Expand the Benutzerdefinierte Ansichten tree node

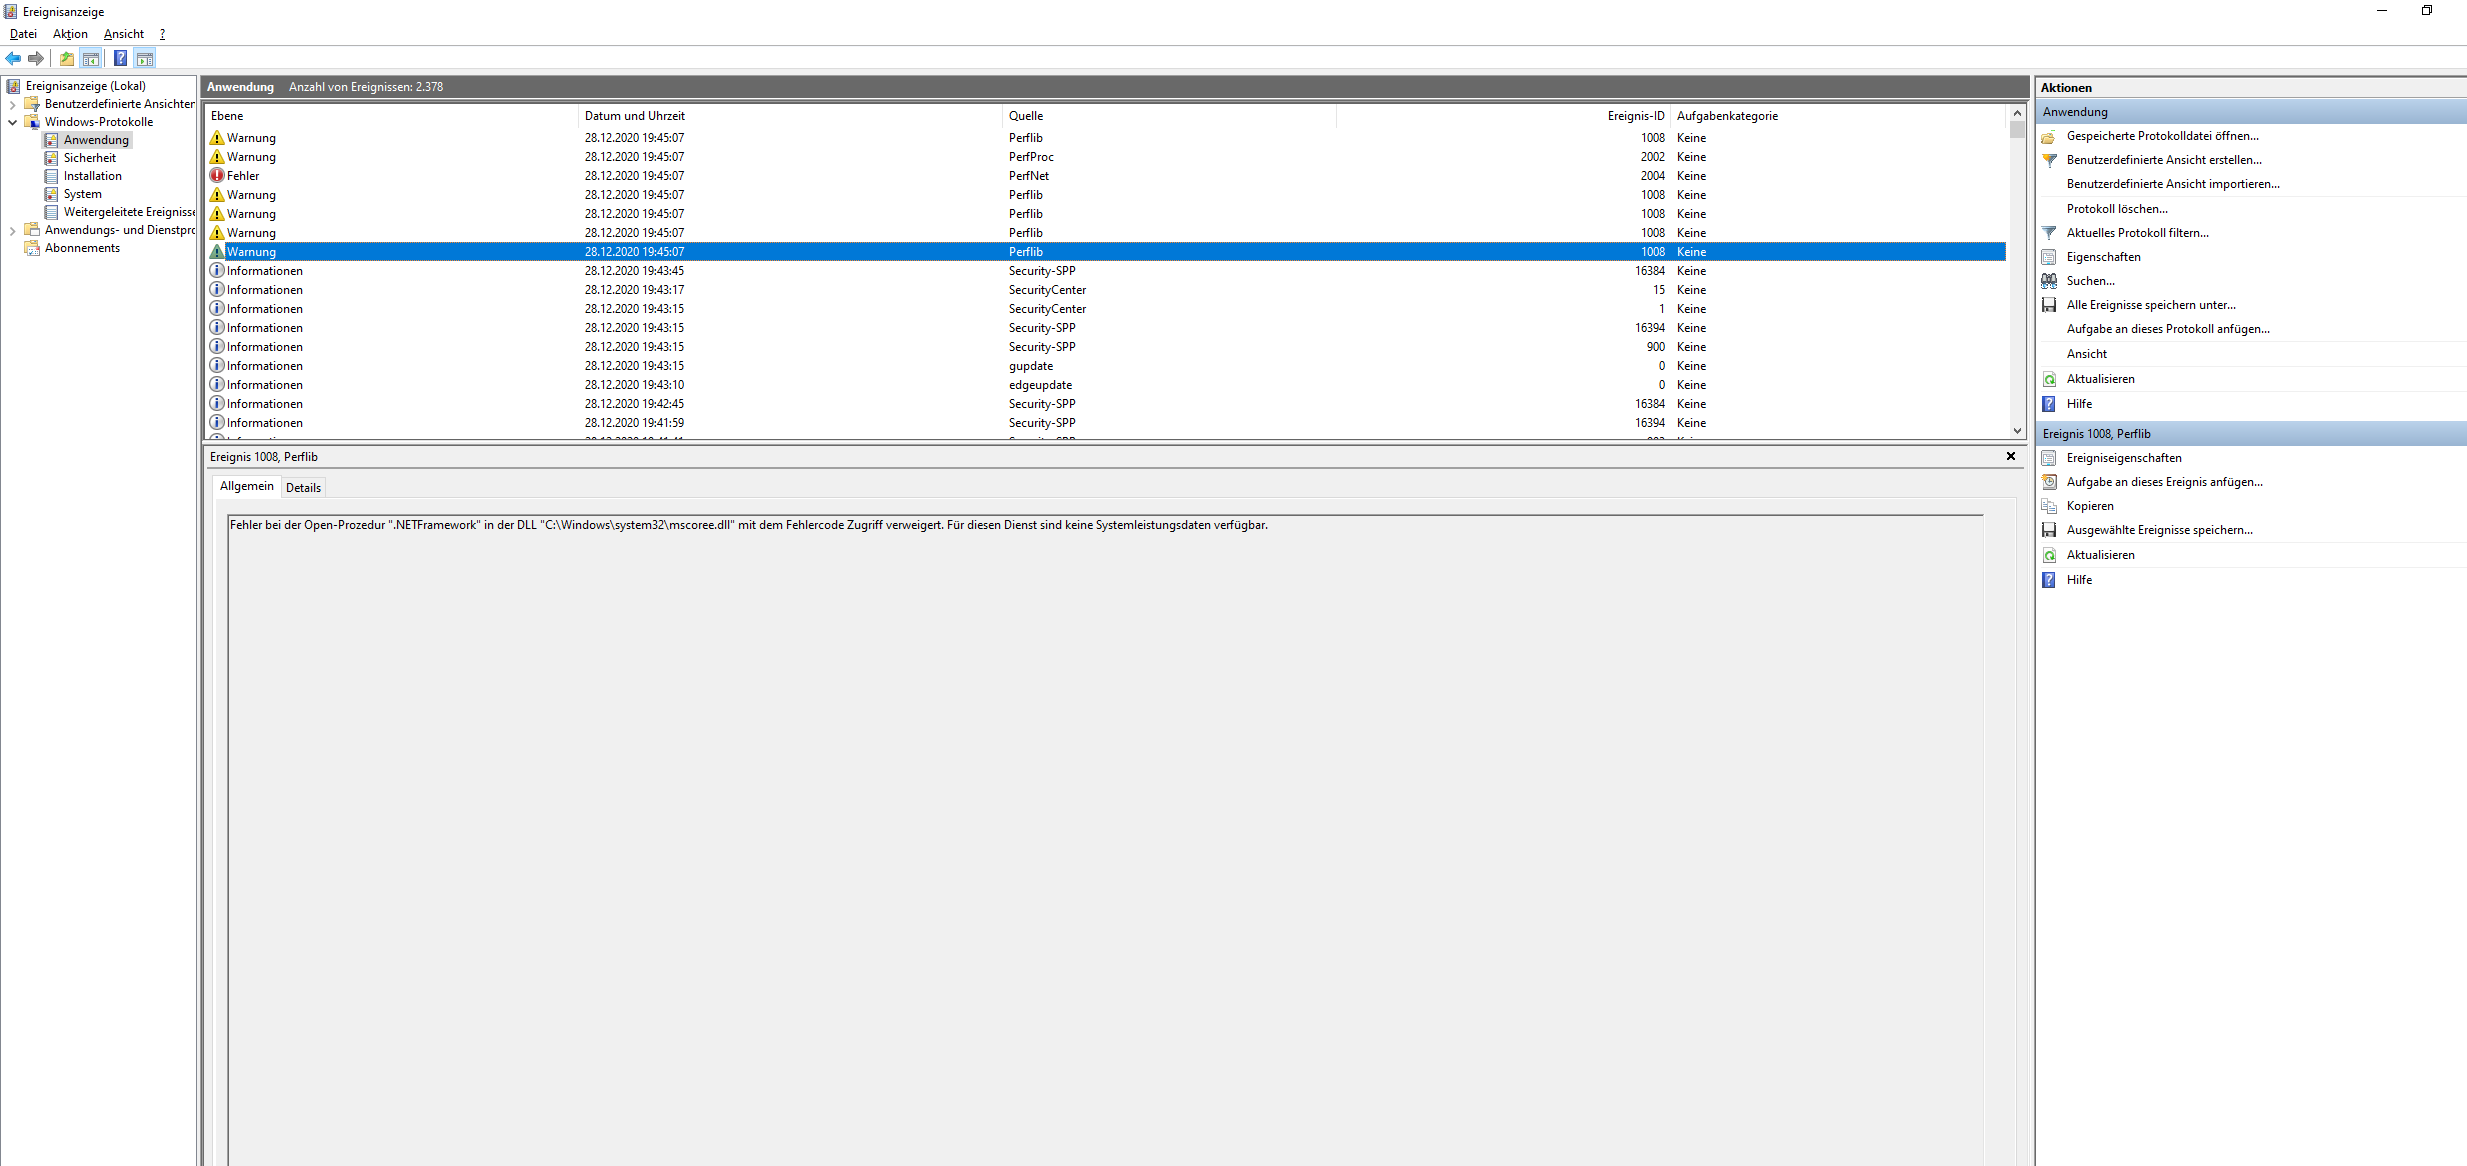click(x=12, y=104)
